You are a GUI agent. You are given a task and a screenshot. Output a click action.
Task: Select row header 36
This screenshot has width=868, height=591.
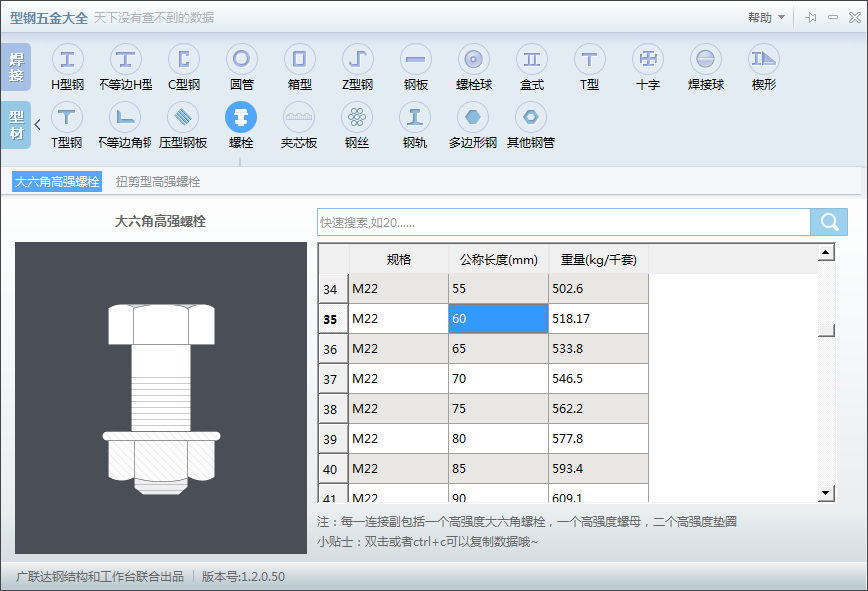click(x=333, y=349)
